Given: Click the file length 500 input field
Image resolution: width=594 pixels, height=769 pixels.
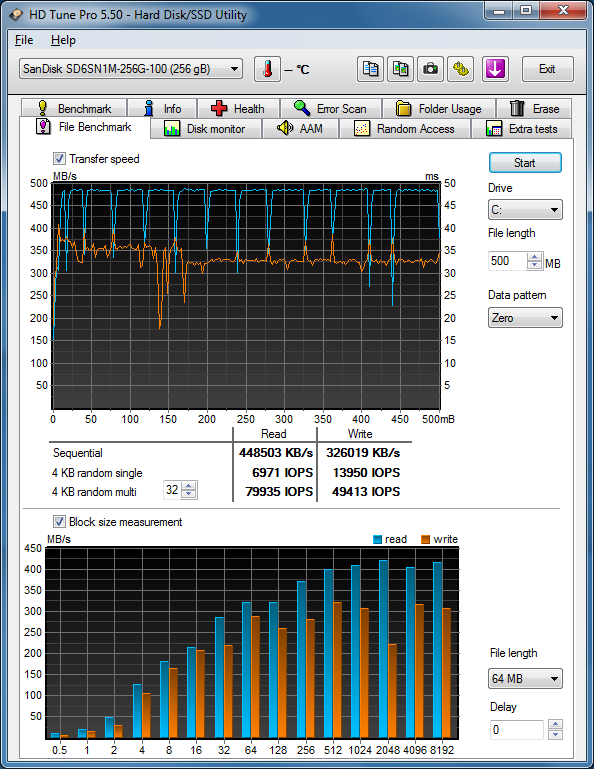Looking at the screenshot, I should [x=508, y=261].
